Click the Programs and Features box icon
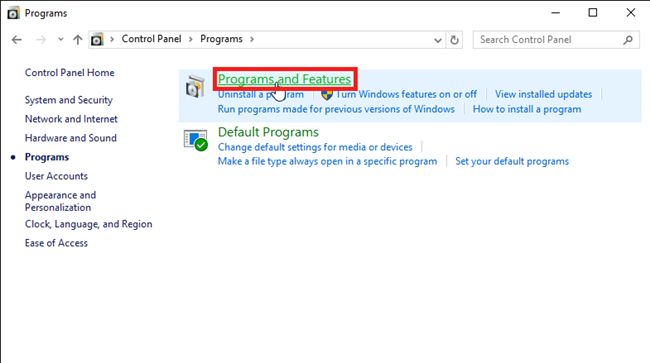The width and height of the screenshot is (650, 363). pyautogui.click(x=195, y=87)
